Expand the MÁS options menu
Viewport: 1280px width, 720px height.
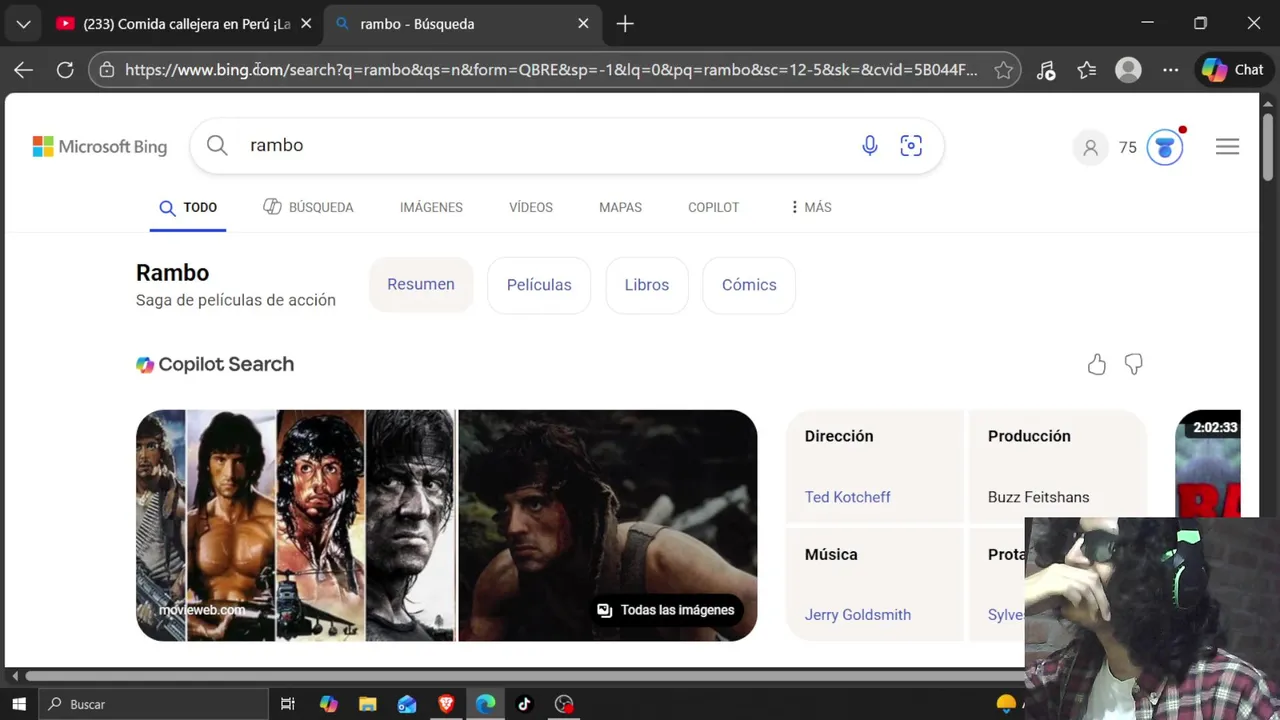click(x=810, y=207)
